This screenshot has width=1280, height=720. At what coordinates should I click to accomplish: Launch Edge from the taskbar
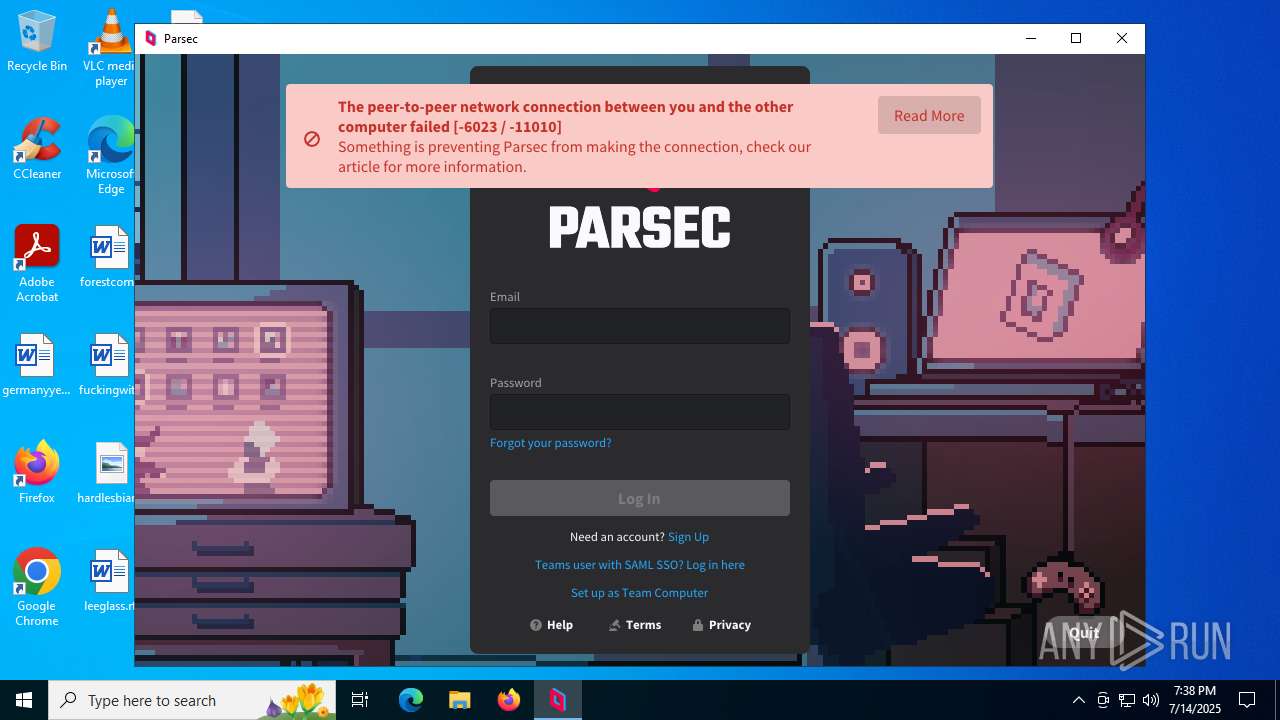(x=411, y=700)
